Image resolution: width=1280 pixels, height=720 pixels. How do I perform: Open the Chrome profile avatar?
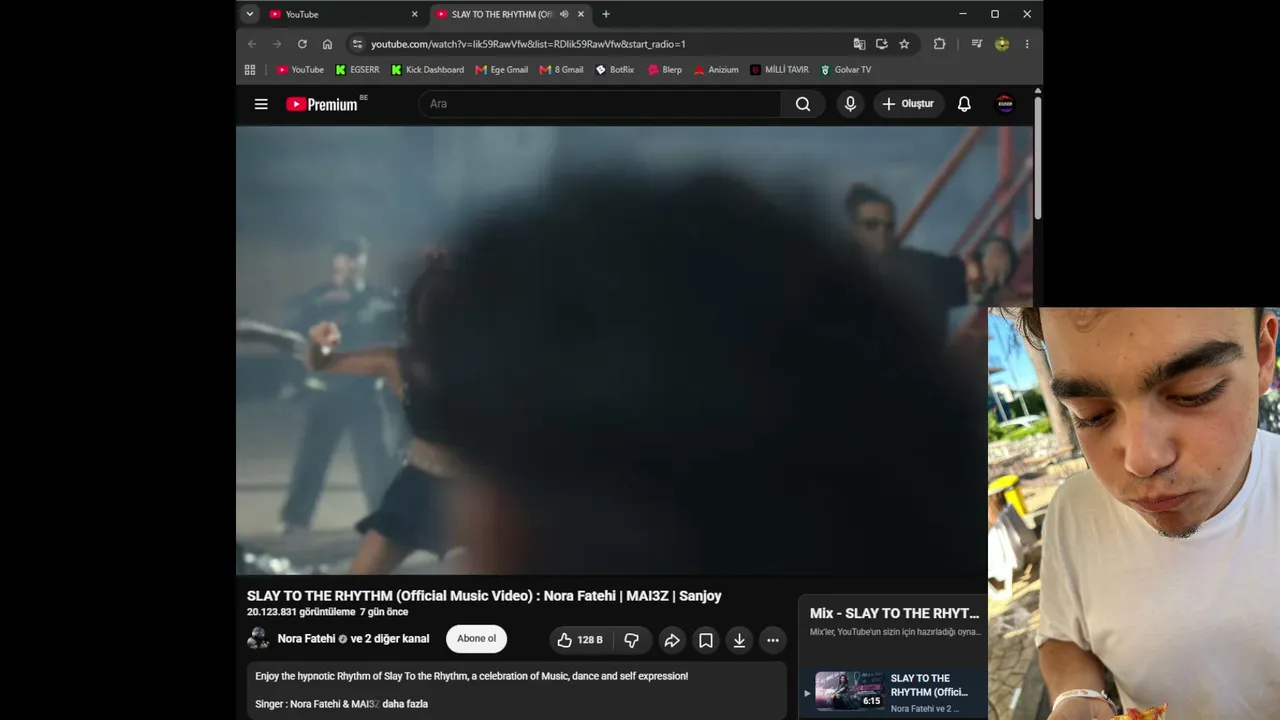click(1002, 44)
